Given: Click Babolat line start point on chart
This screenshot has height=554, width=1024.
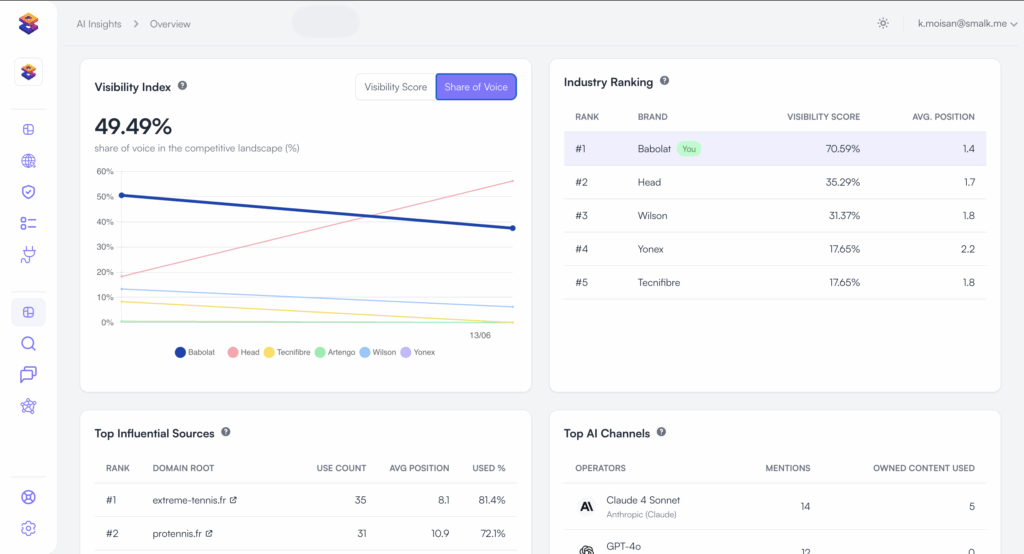Looking at the screenshot, I should point(121,195).
